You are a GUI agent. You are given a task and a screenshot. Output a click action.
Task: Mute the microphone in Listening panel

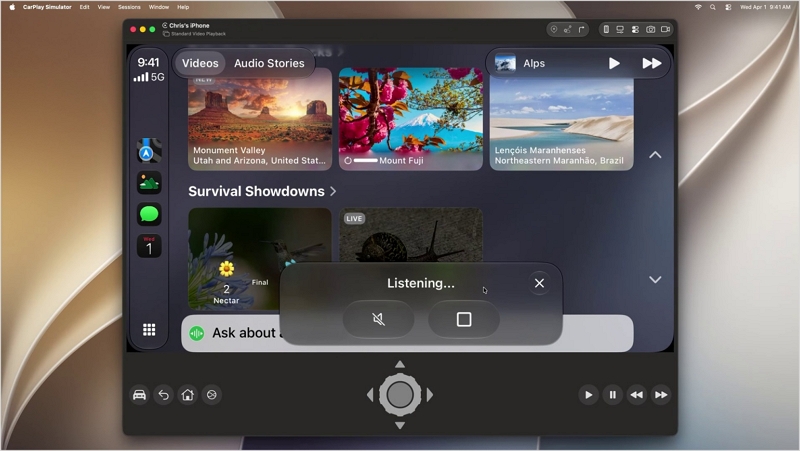[379, 319]
